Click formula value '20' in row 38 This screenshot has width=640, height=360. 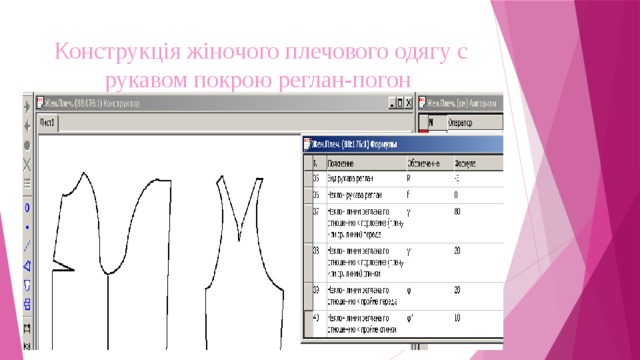(457, 251)
